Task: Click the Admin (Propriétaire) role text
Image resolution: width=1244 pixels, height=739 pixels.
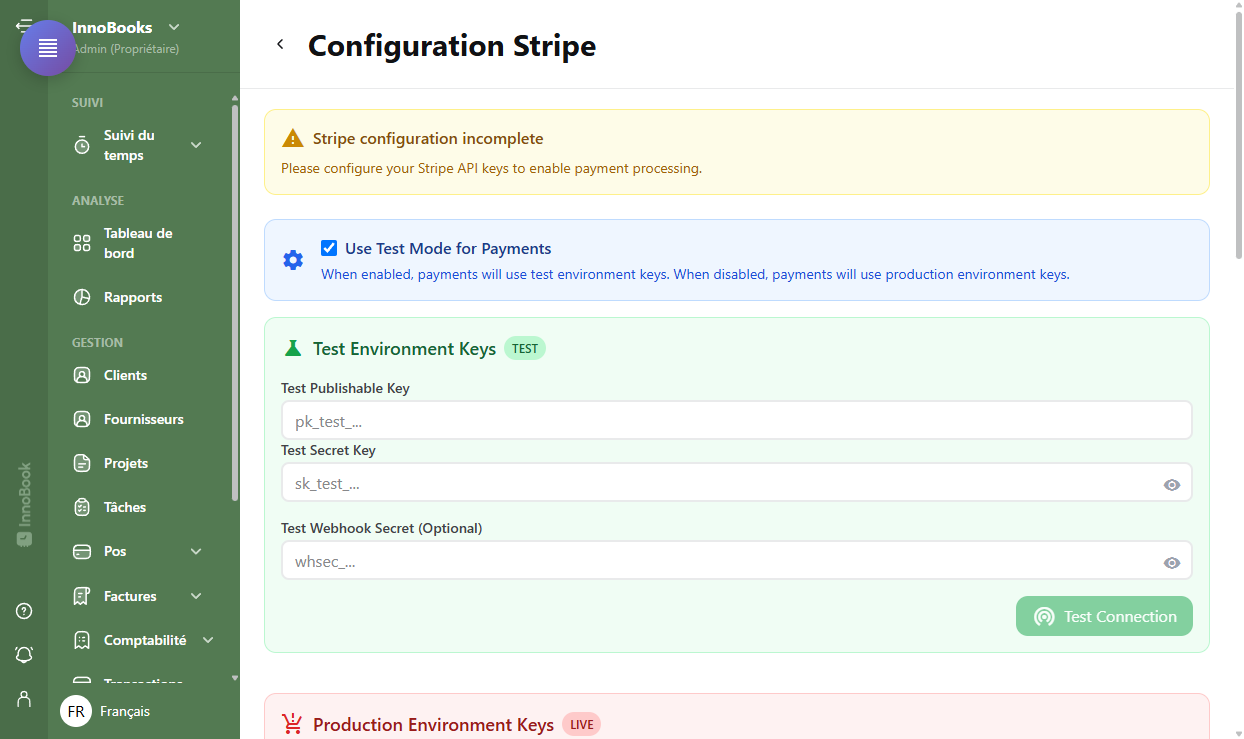Action: pyautogui.click(x=126, y=48)
